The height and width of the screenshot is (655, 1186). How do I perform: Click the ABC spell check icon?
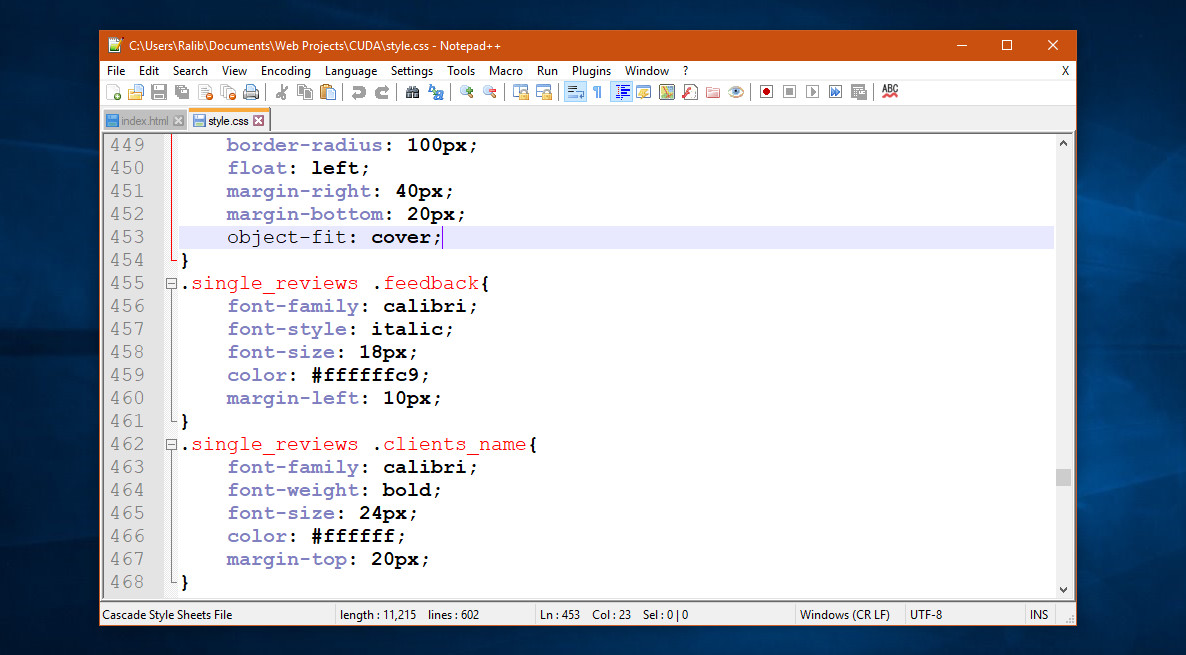(x=890, y=92)
